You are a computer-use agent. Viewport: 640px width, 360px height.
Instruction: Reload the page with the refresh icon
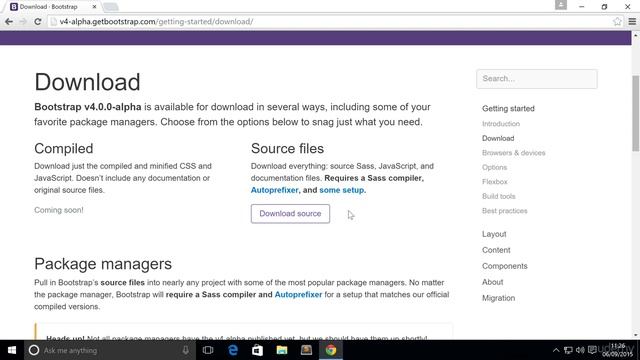point(38,22)
